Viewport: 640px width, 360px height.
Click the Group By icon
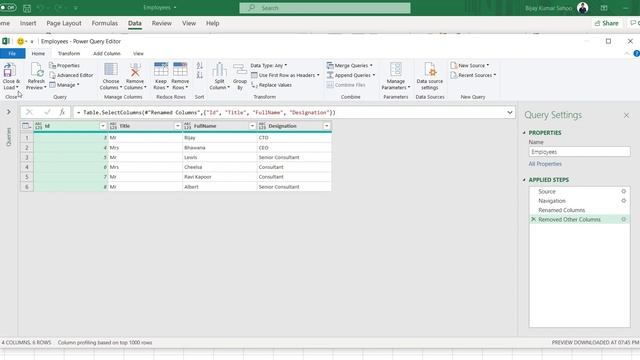[x=240, y=70]
